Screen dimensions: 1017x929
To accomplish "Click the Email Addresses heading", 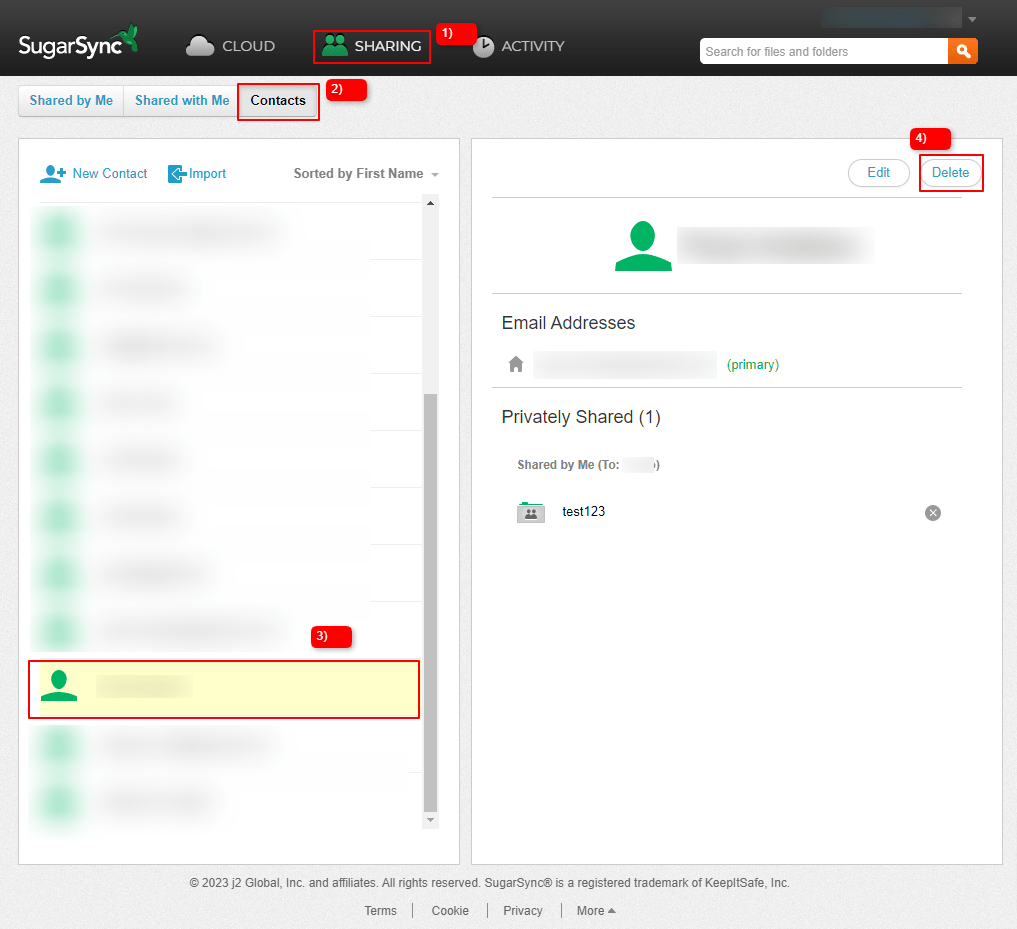I will 568,322.
